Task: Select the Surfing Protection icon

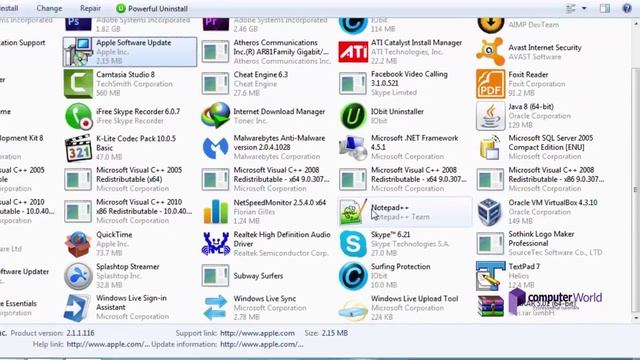Action: tap(353, 276)
